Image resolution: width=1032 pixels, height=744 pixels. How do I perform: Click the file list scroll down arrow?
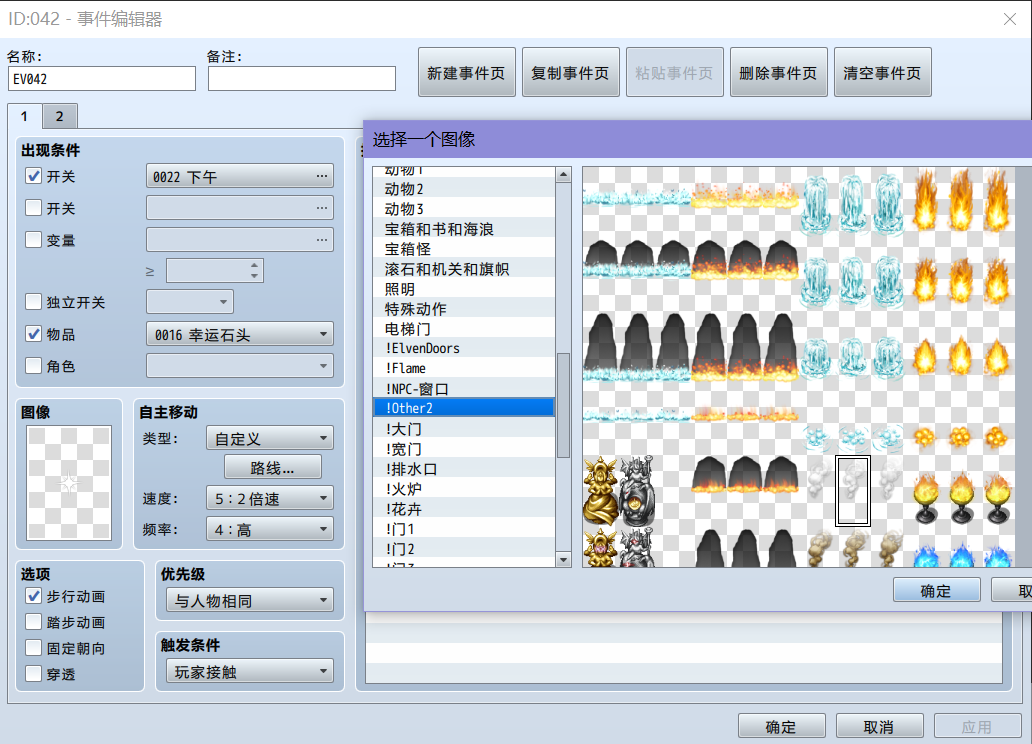coord(563,560)
